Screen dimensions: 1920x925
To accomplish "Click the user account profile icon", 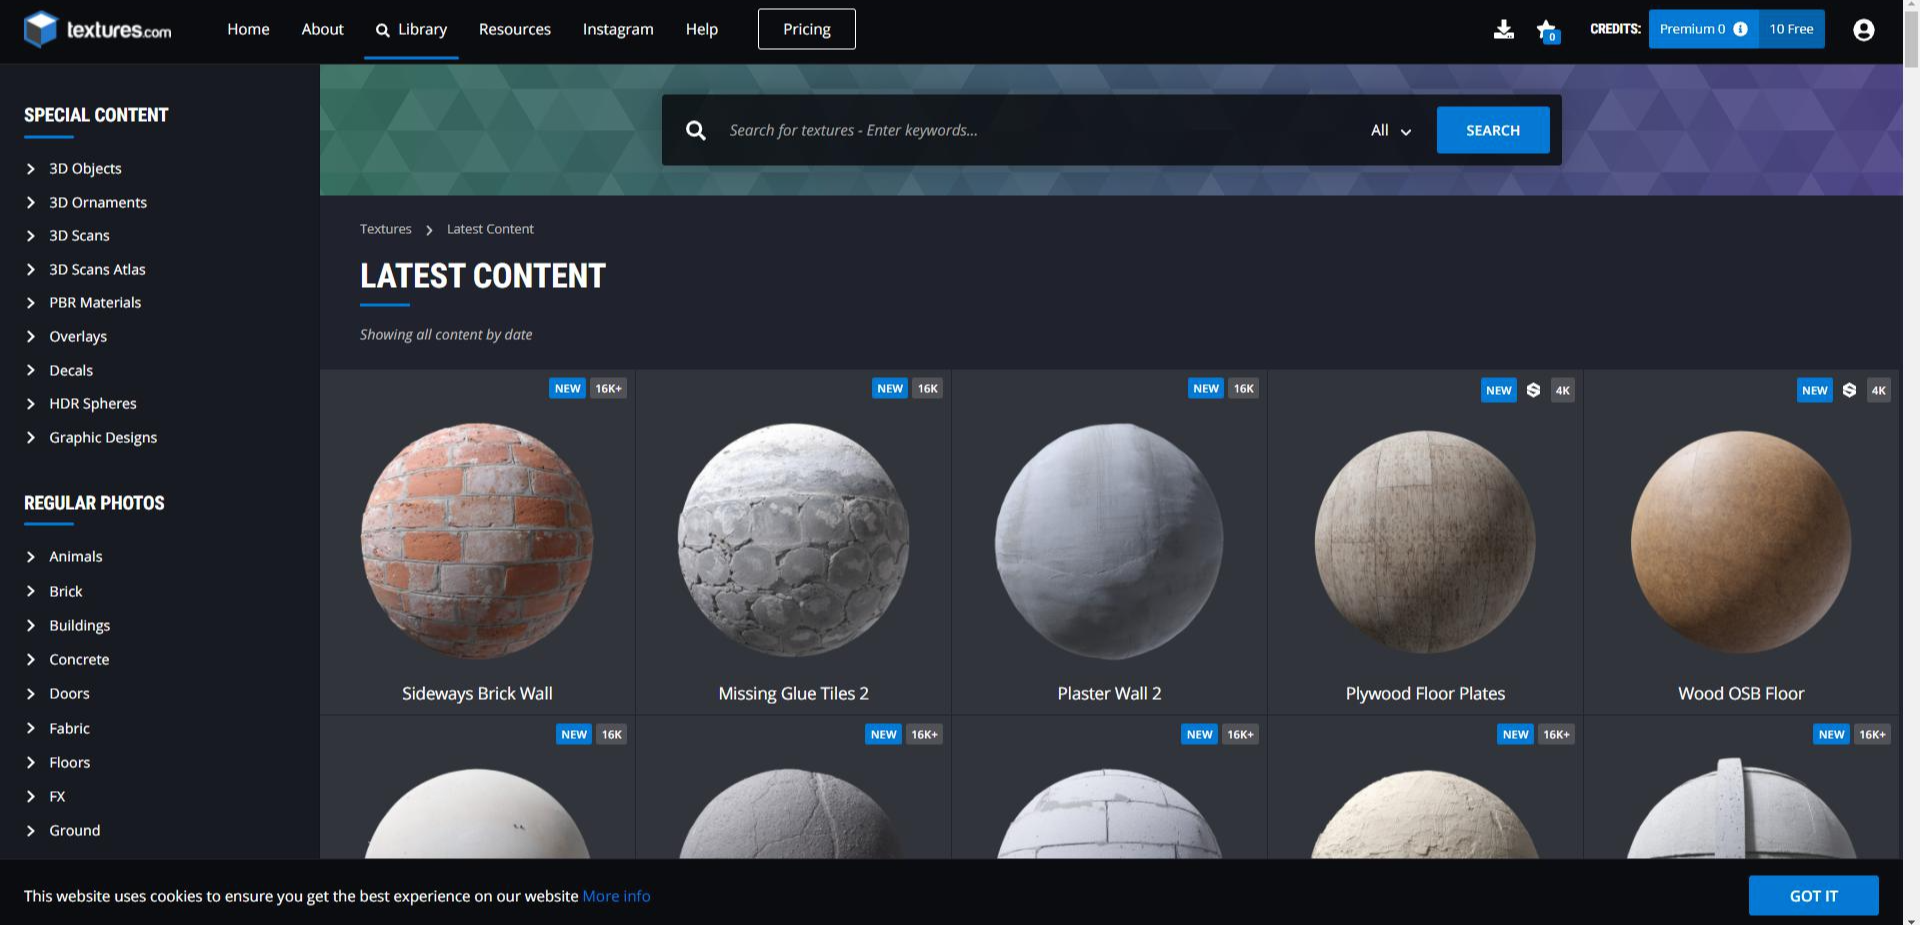I will (x=1863, y=30).
